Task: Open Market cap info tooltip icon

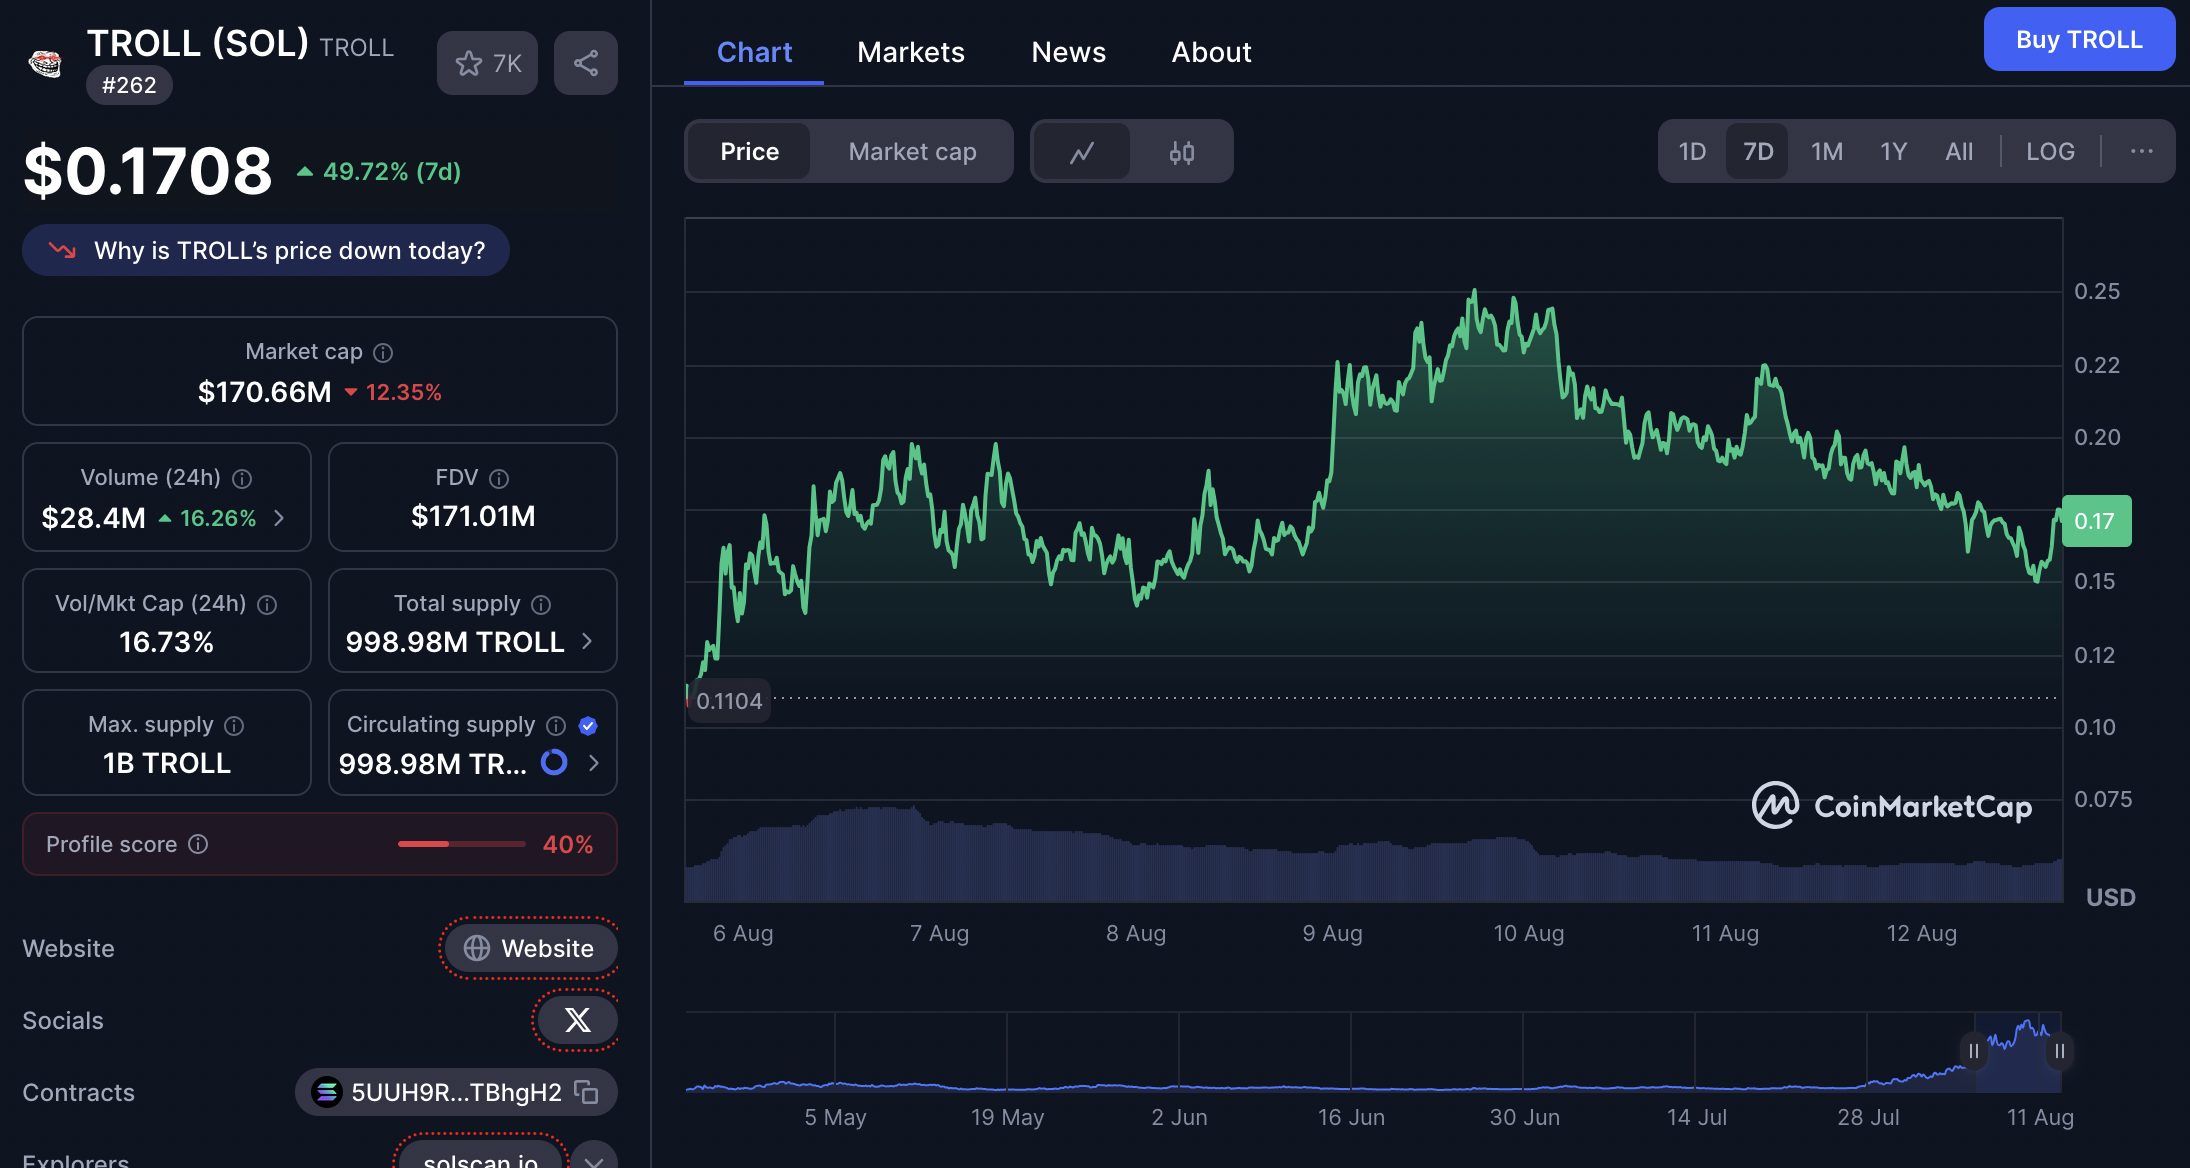Action: click(x=383, y=352)
